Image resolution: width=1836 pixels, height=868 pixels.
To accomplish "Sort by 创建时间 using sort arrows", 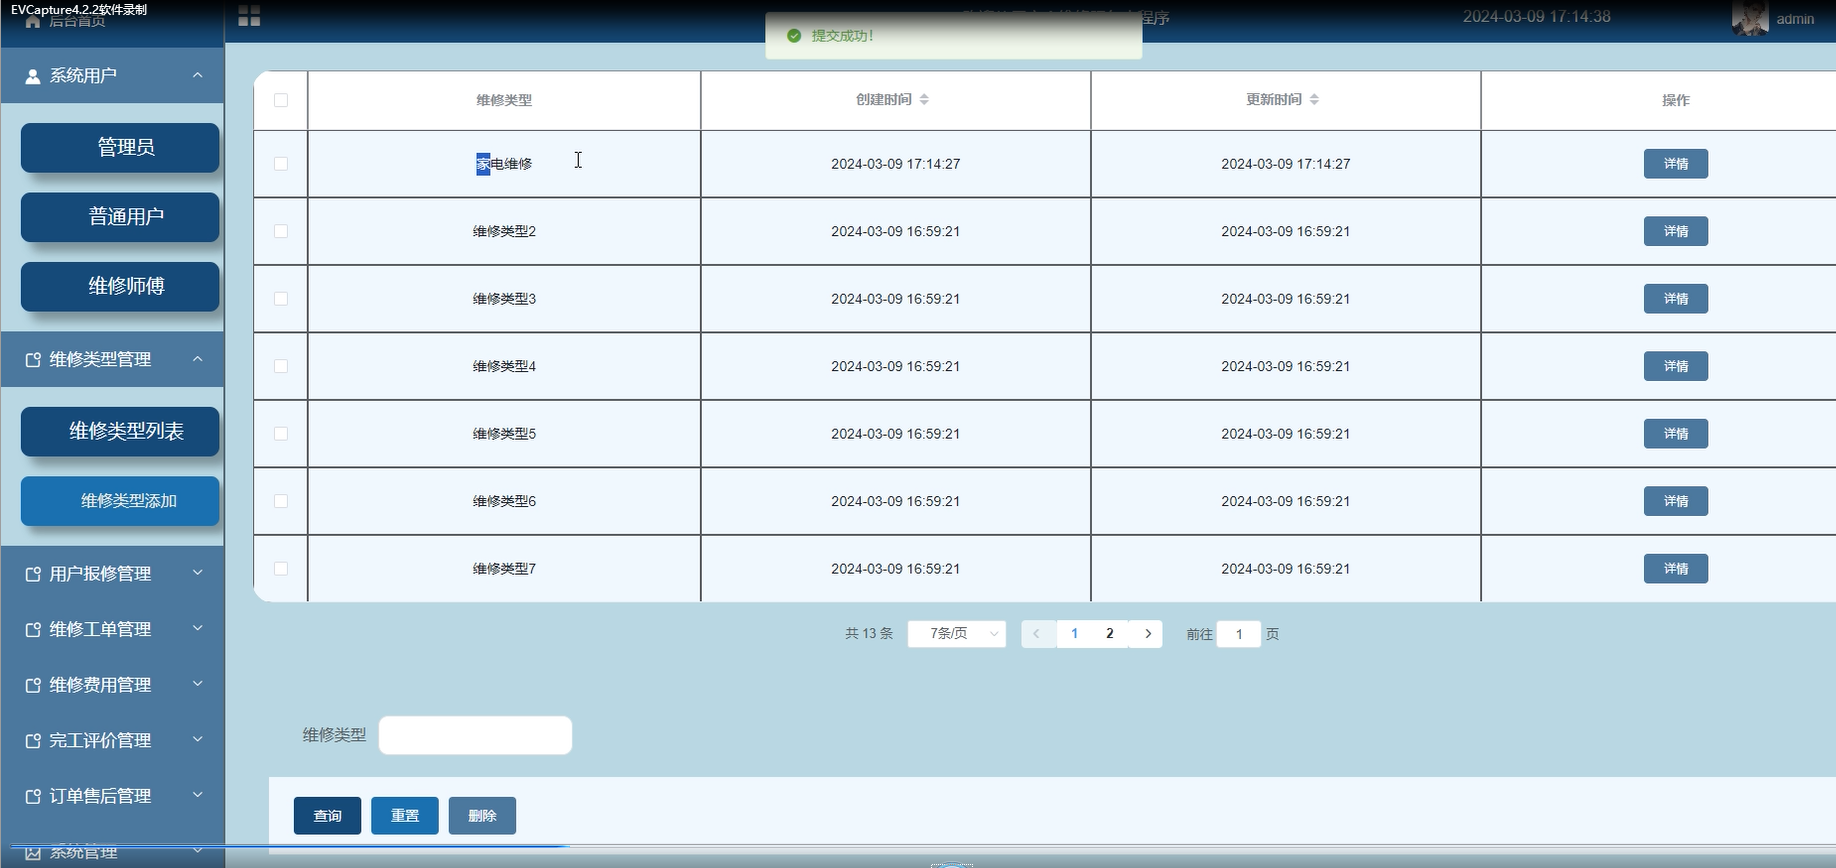I will (x=924, y=100).
